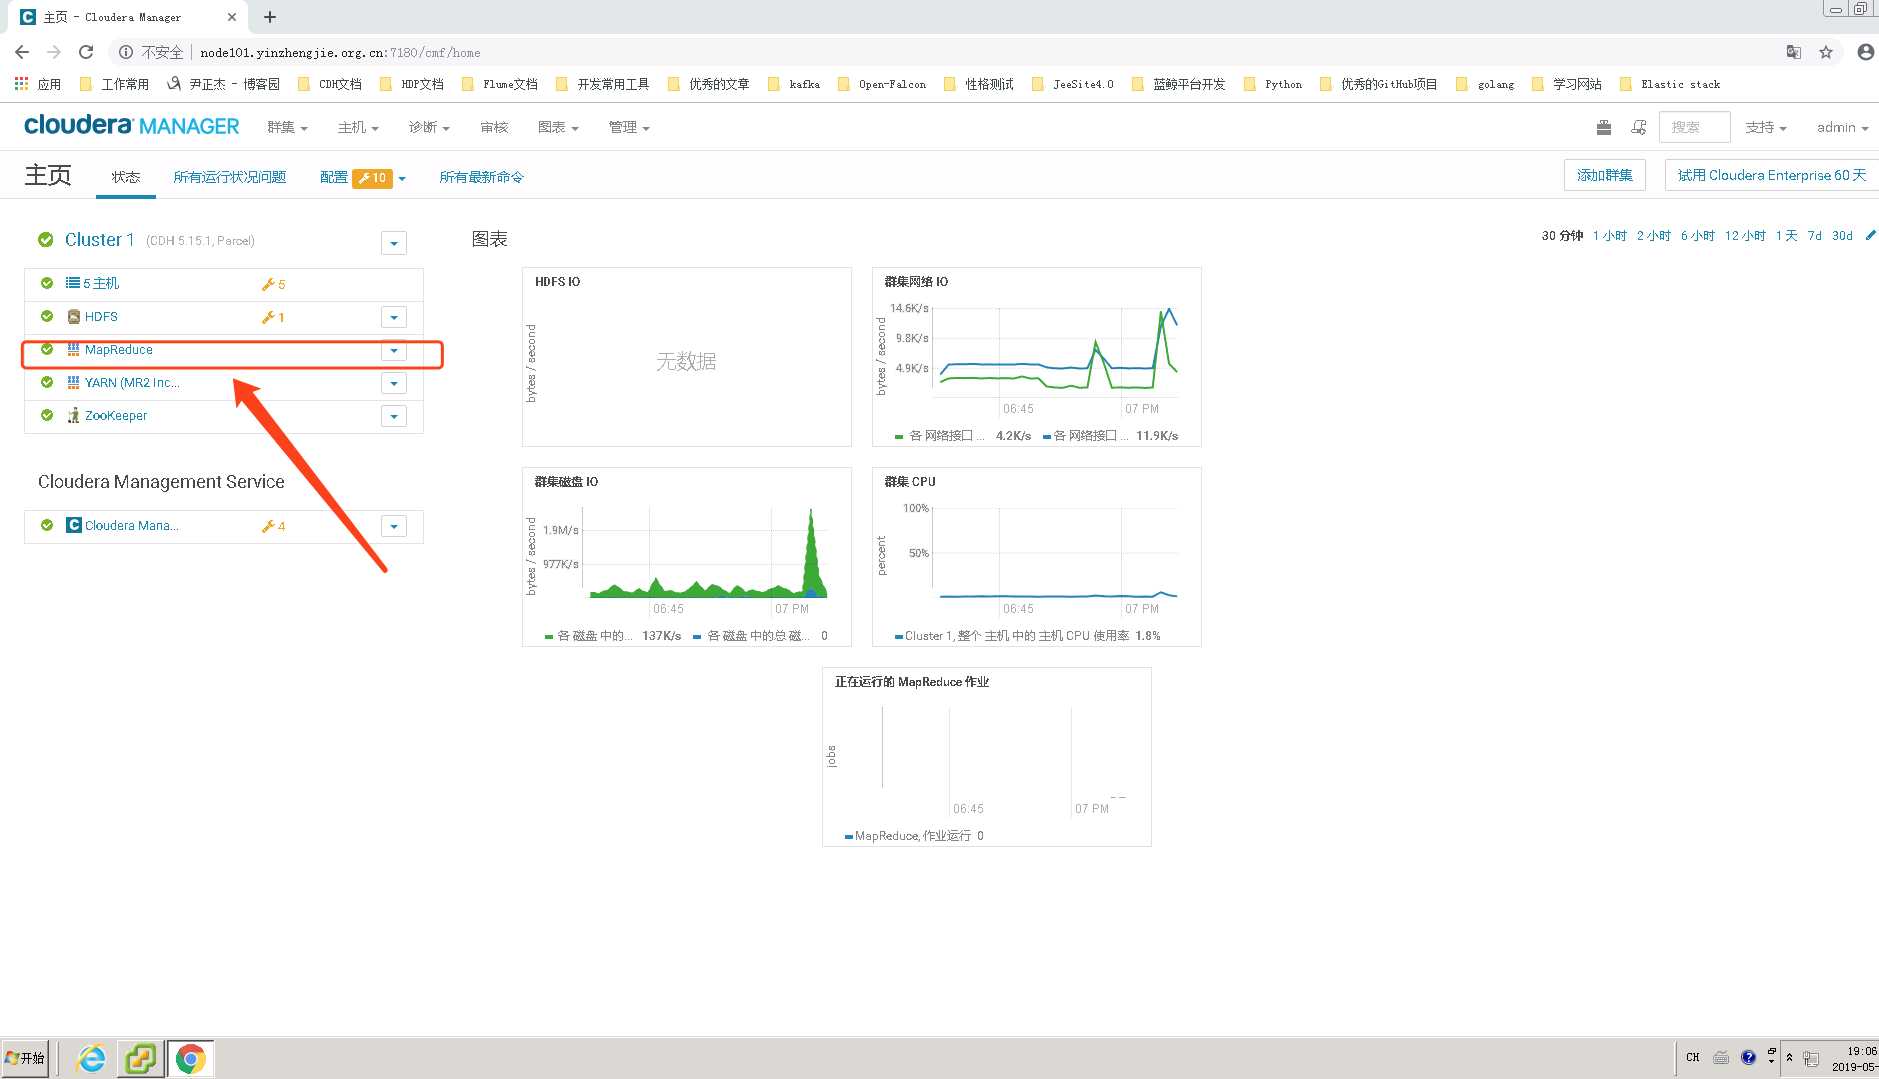This screenshot has height=1079, width=1879.
Task: Bookmark this page with the star icon
Action: pyautogui.click(x=1826, y=52)
